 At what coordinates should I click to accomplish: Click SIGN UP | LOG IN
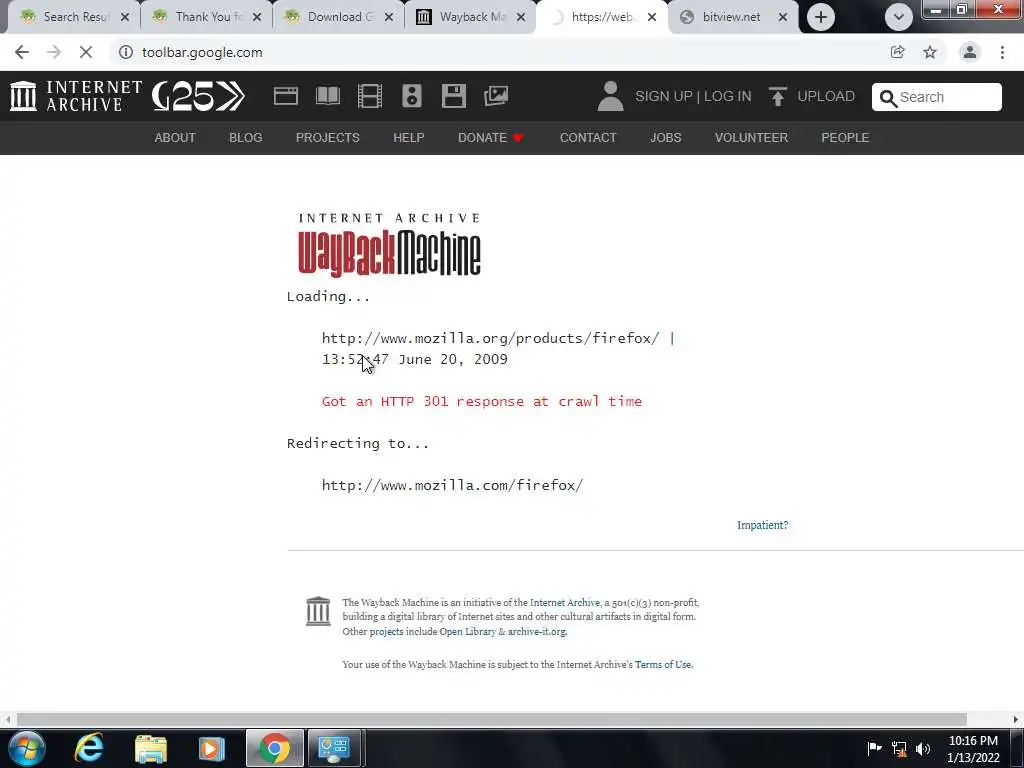[693, 96]
